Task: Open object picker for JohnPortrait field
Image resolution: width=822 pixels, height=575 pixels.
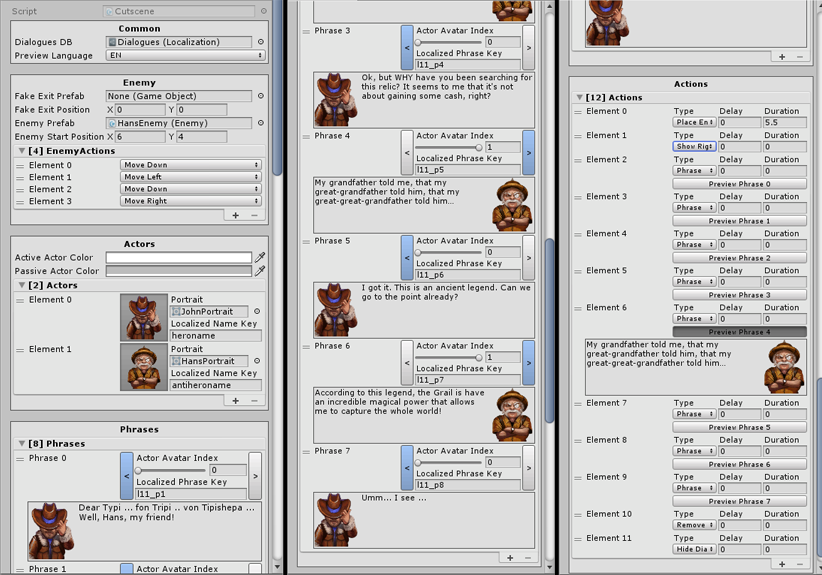Action: (x=257, y=311)
